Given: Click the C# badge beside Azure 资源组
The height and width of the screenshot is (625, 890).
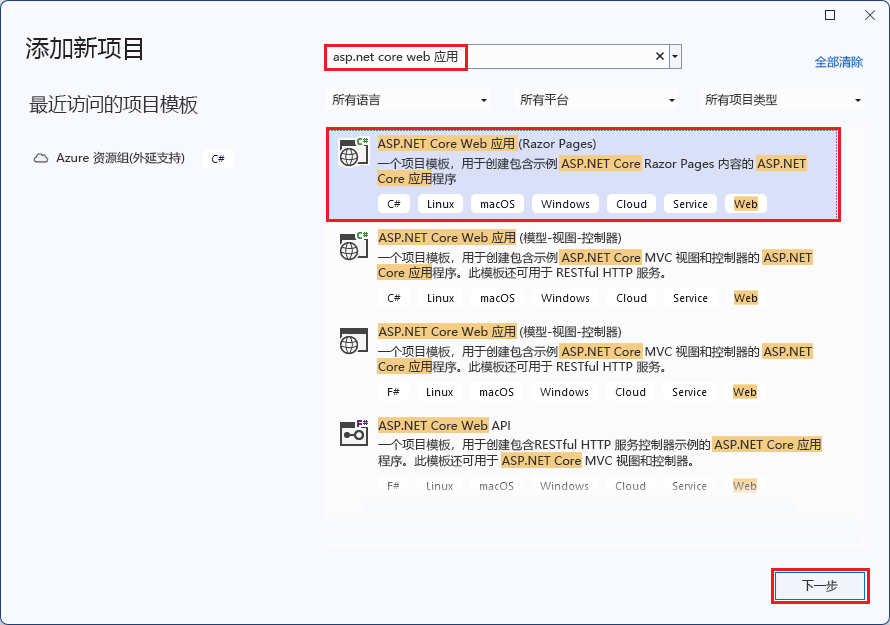Looking at the screenshot, I should [x=217, y=157].
